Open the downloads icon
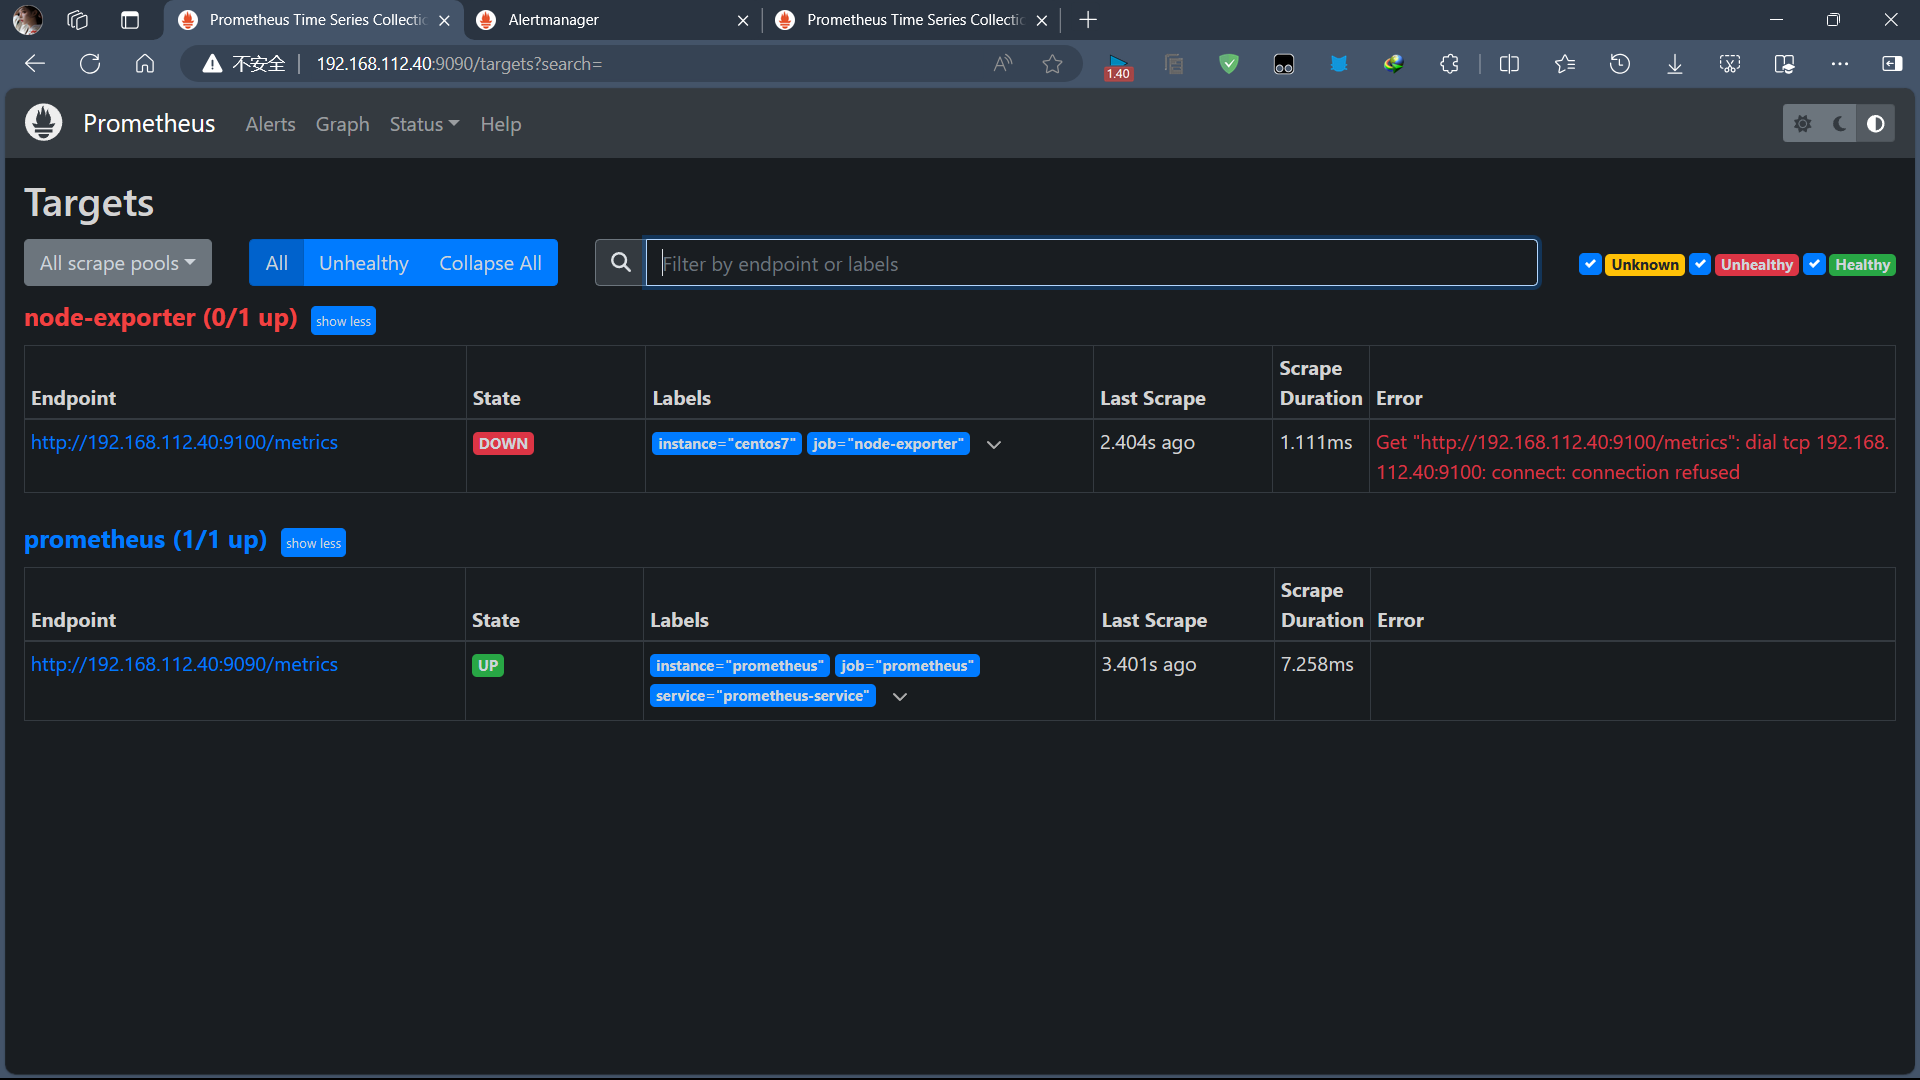 (x=1675, y=64)
